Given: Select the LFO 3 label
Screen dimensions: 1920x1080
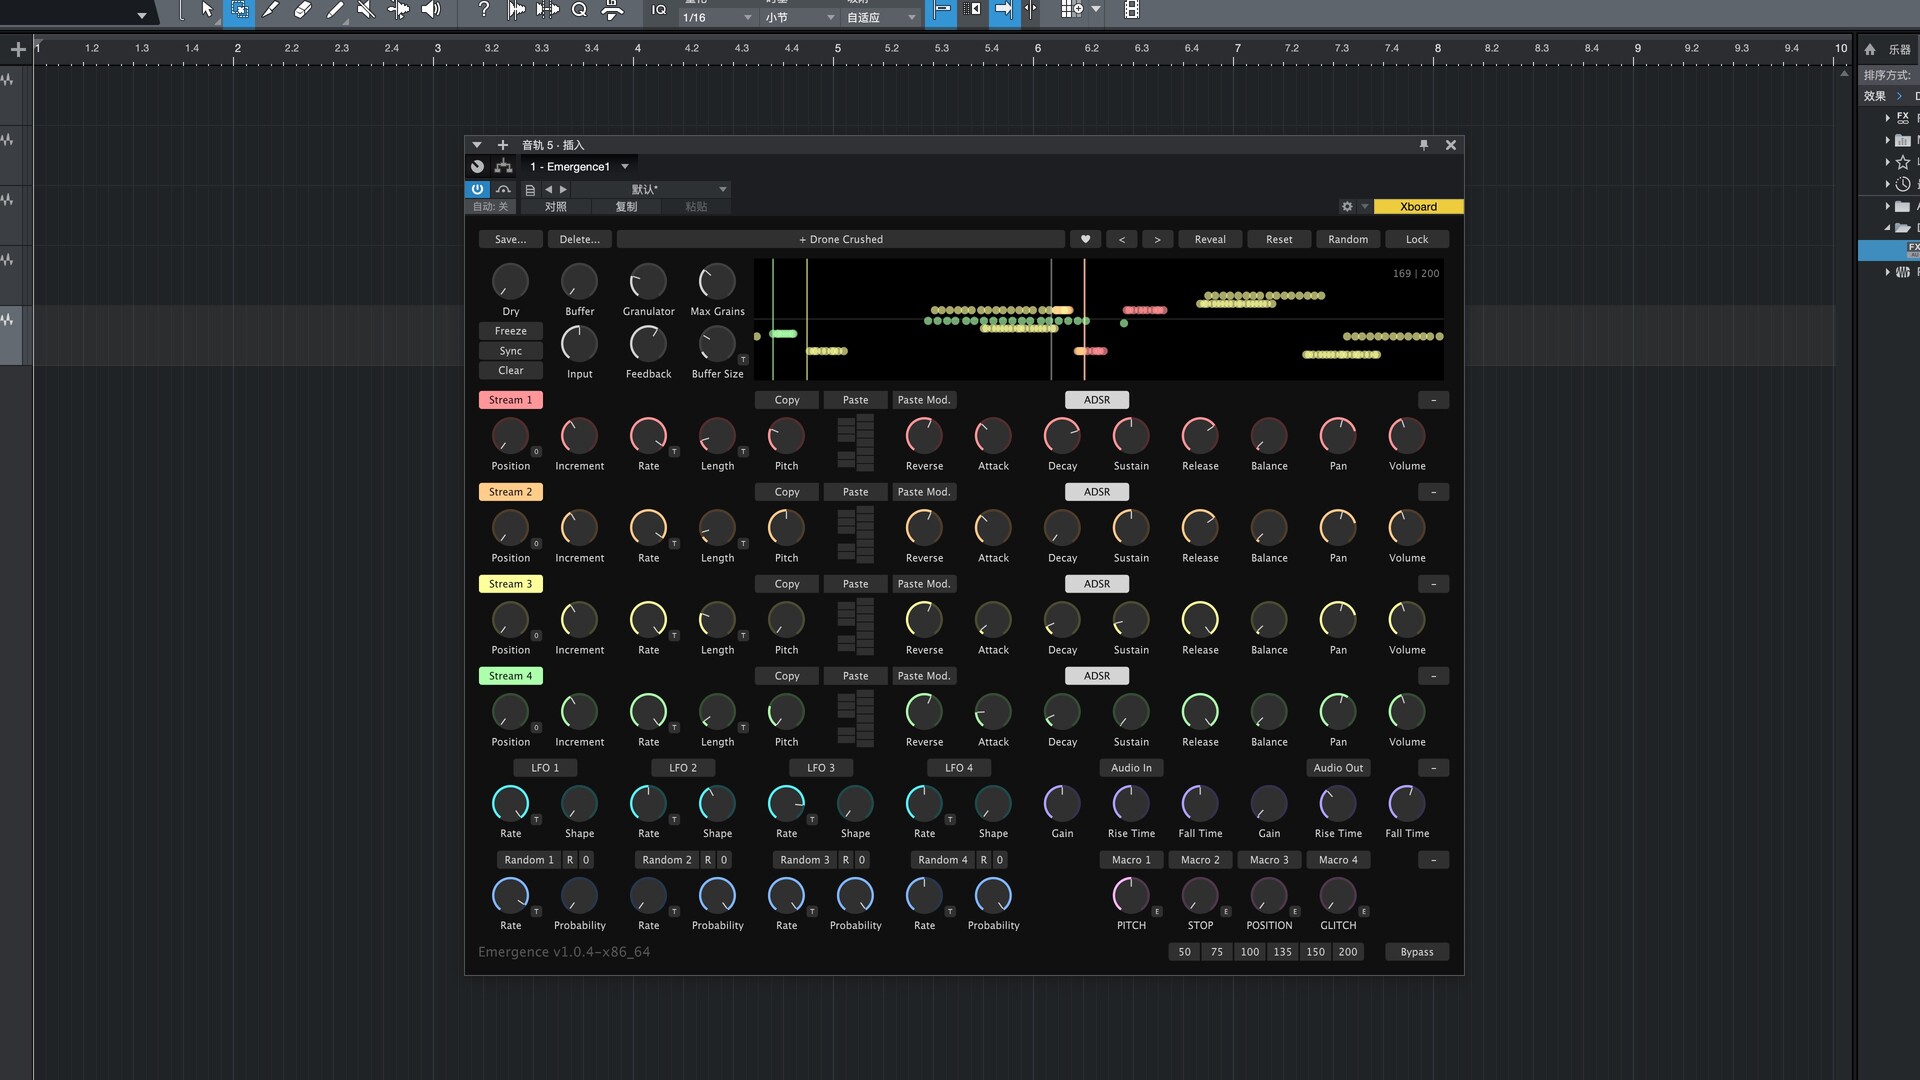Looking at the screenshot, I should click(x=820, y=768).
